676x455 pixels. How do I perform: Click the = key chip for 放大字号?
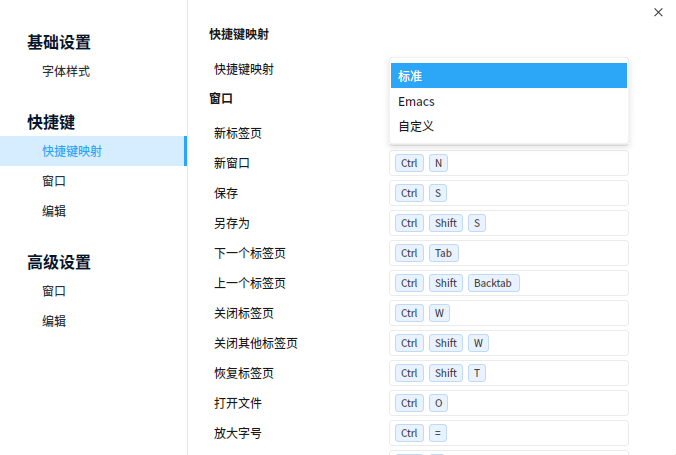click(x=438, y=433)
